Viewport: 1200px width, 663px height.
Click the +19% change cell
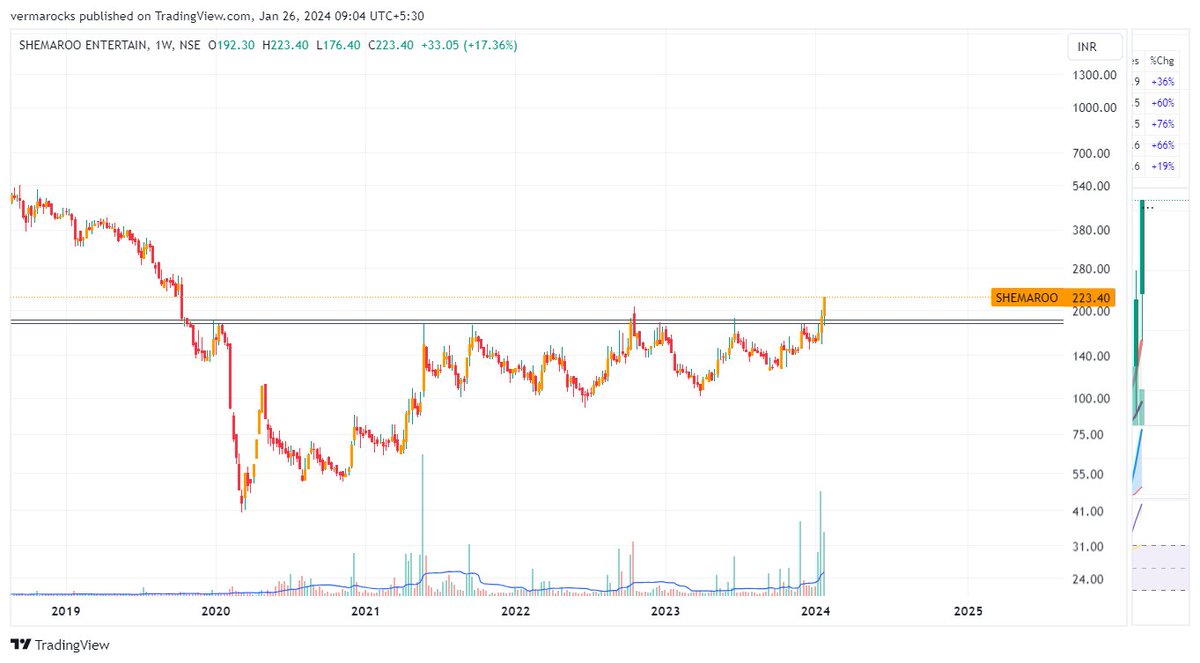click(1163, 166)
